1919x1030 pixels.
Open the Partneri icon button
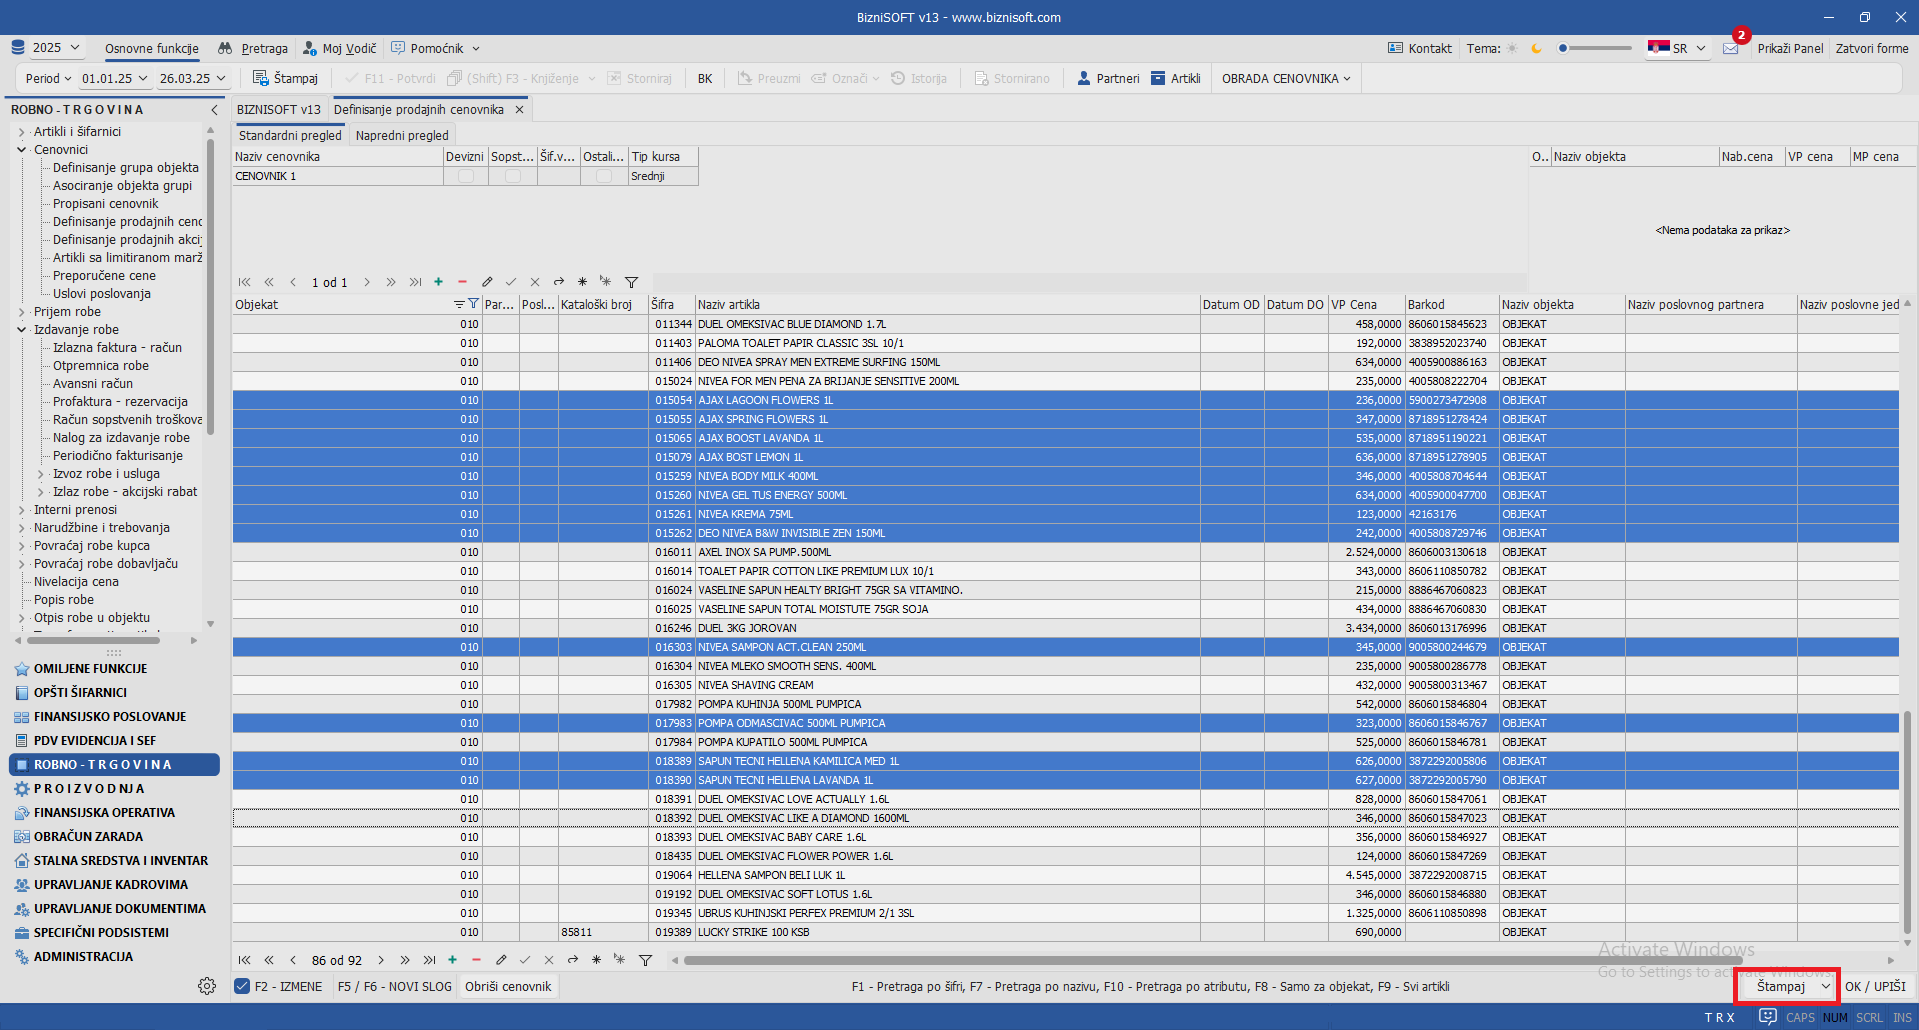click(x=1084, y=78)
